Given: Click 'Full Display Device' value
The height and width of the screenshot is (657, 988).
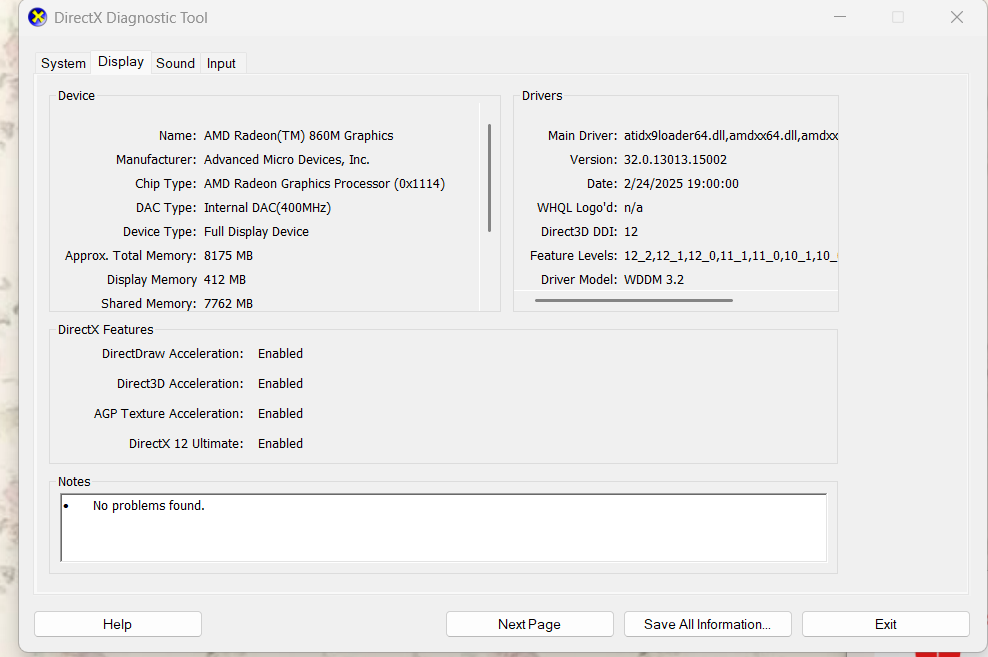Looking at the screenshot, I should pyautogui.click(x=256, y=232).
